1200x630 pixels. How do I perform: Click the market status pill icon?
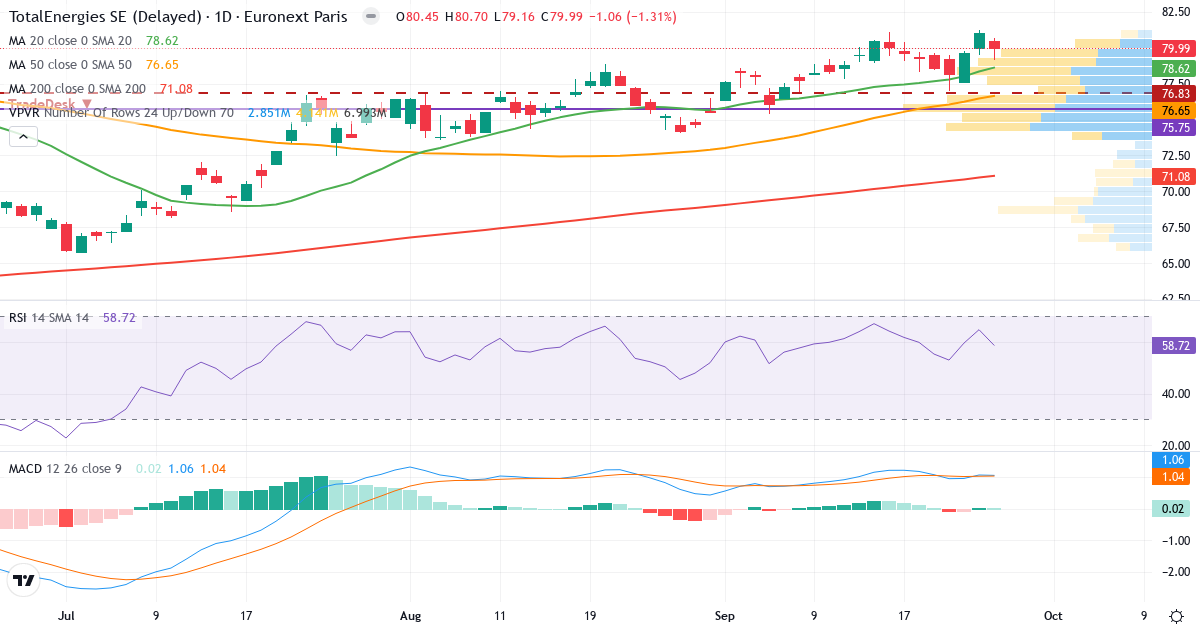point(371,17)
